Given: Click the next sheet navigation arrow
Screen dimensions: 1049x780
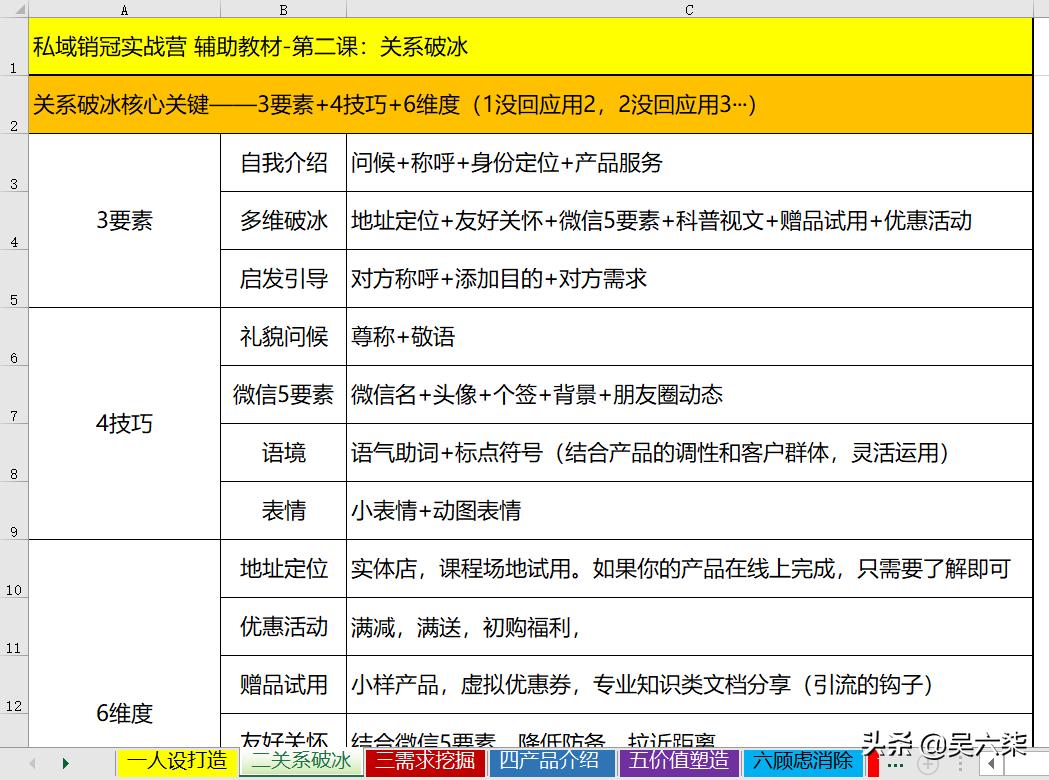Looking at the screenshot, I should [x=64, y=763].
